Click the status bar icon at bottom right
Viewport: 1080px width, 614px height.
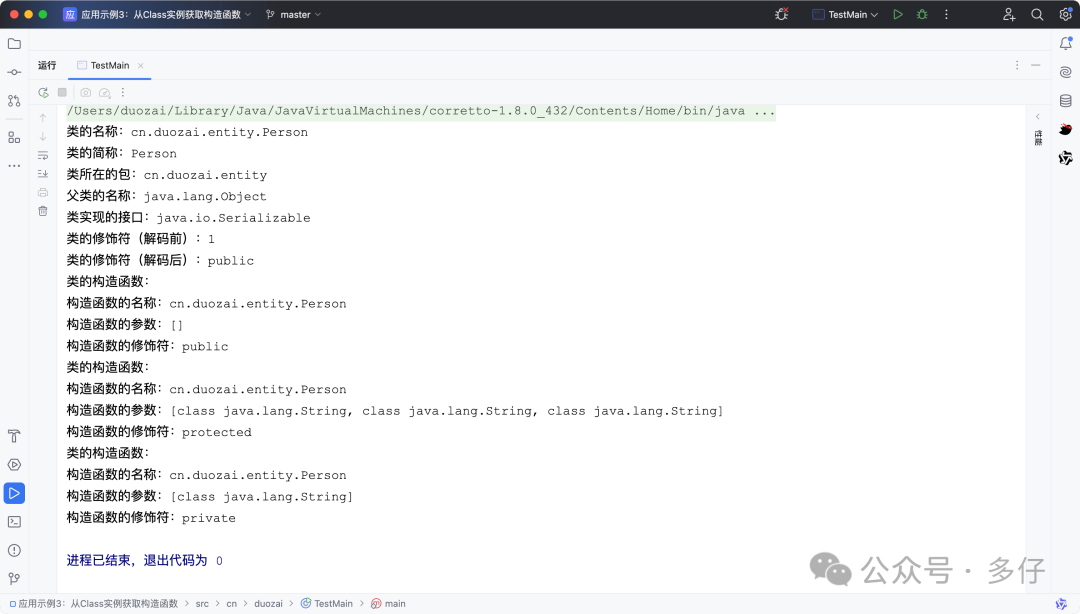(1061, 604)
